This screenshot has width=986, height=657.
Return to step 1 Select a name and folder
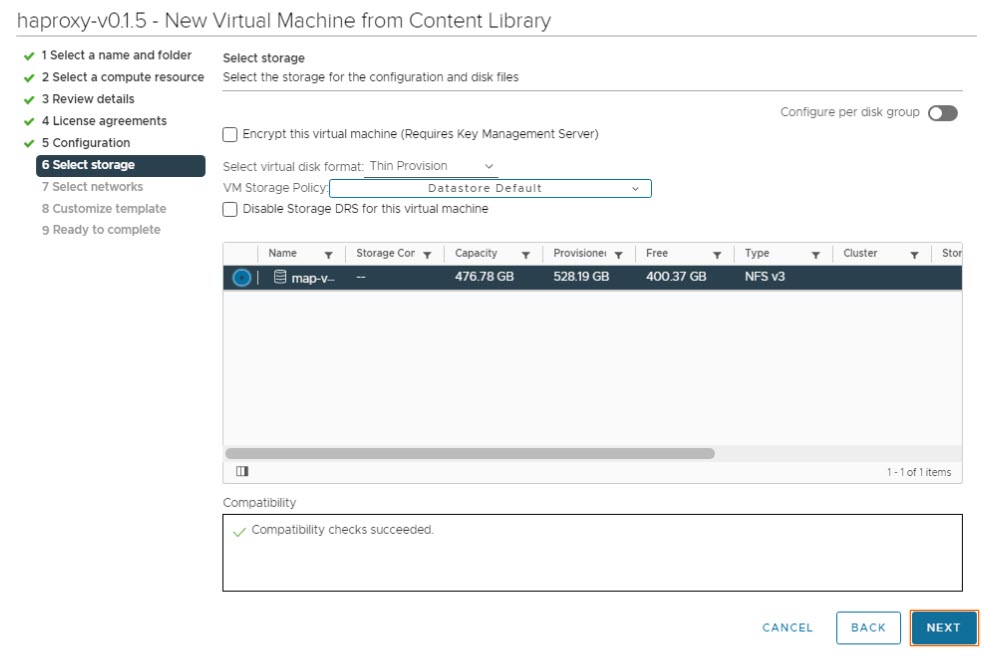click(116, 55)
